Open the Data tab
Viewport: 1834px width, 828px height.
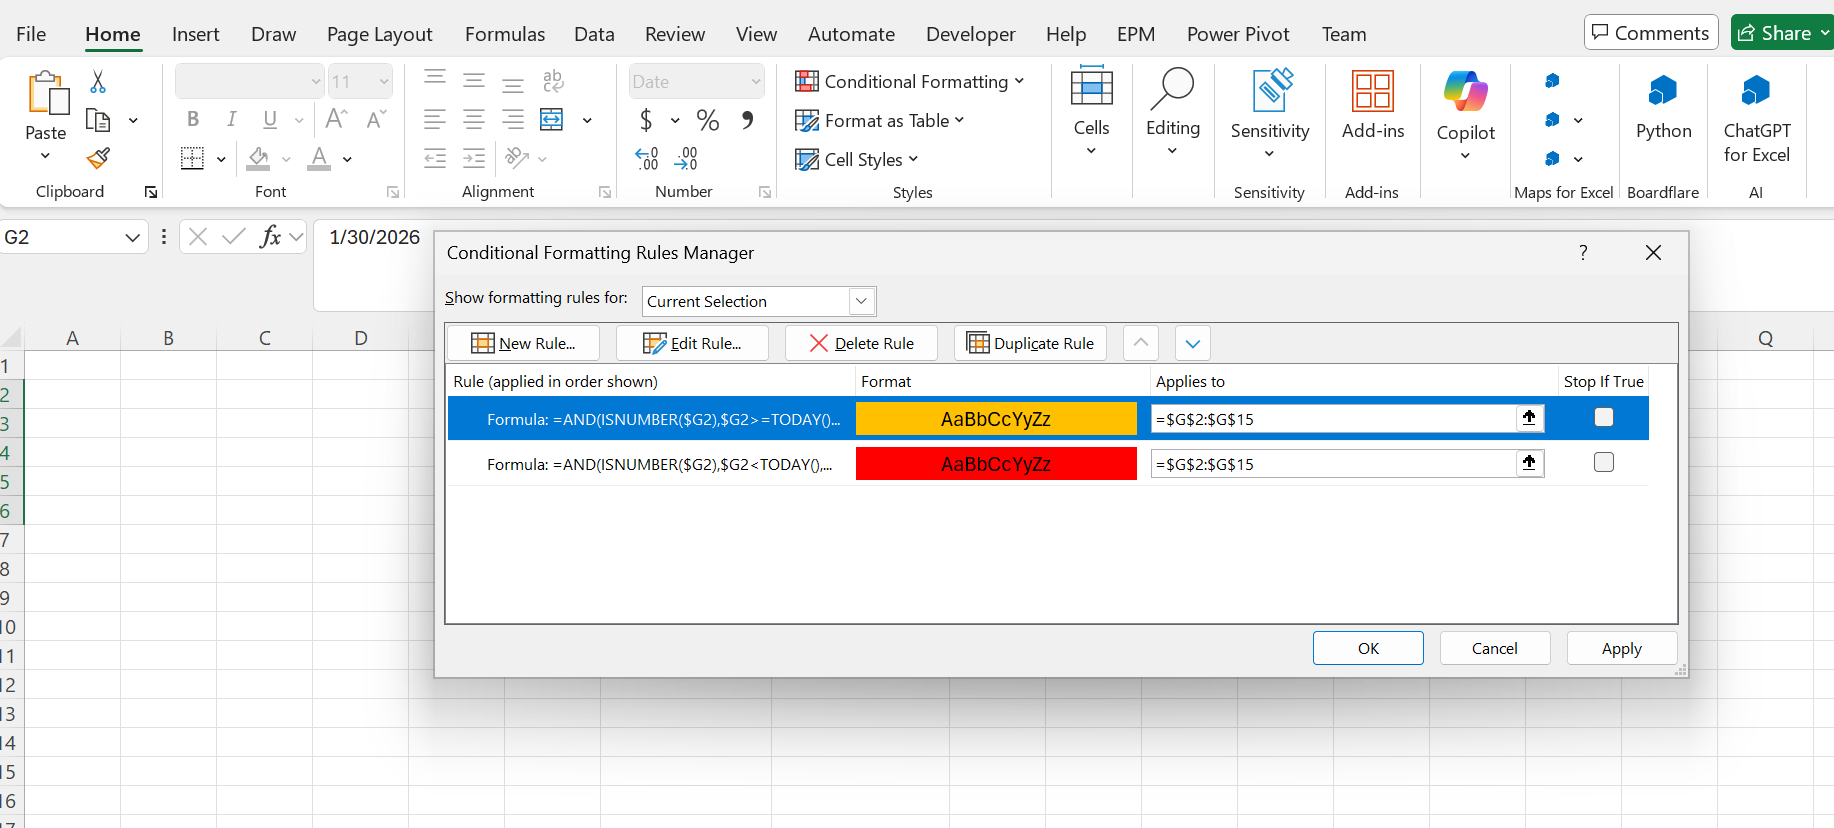coord(594,34)
